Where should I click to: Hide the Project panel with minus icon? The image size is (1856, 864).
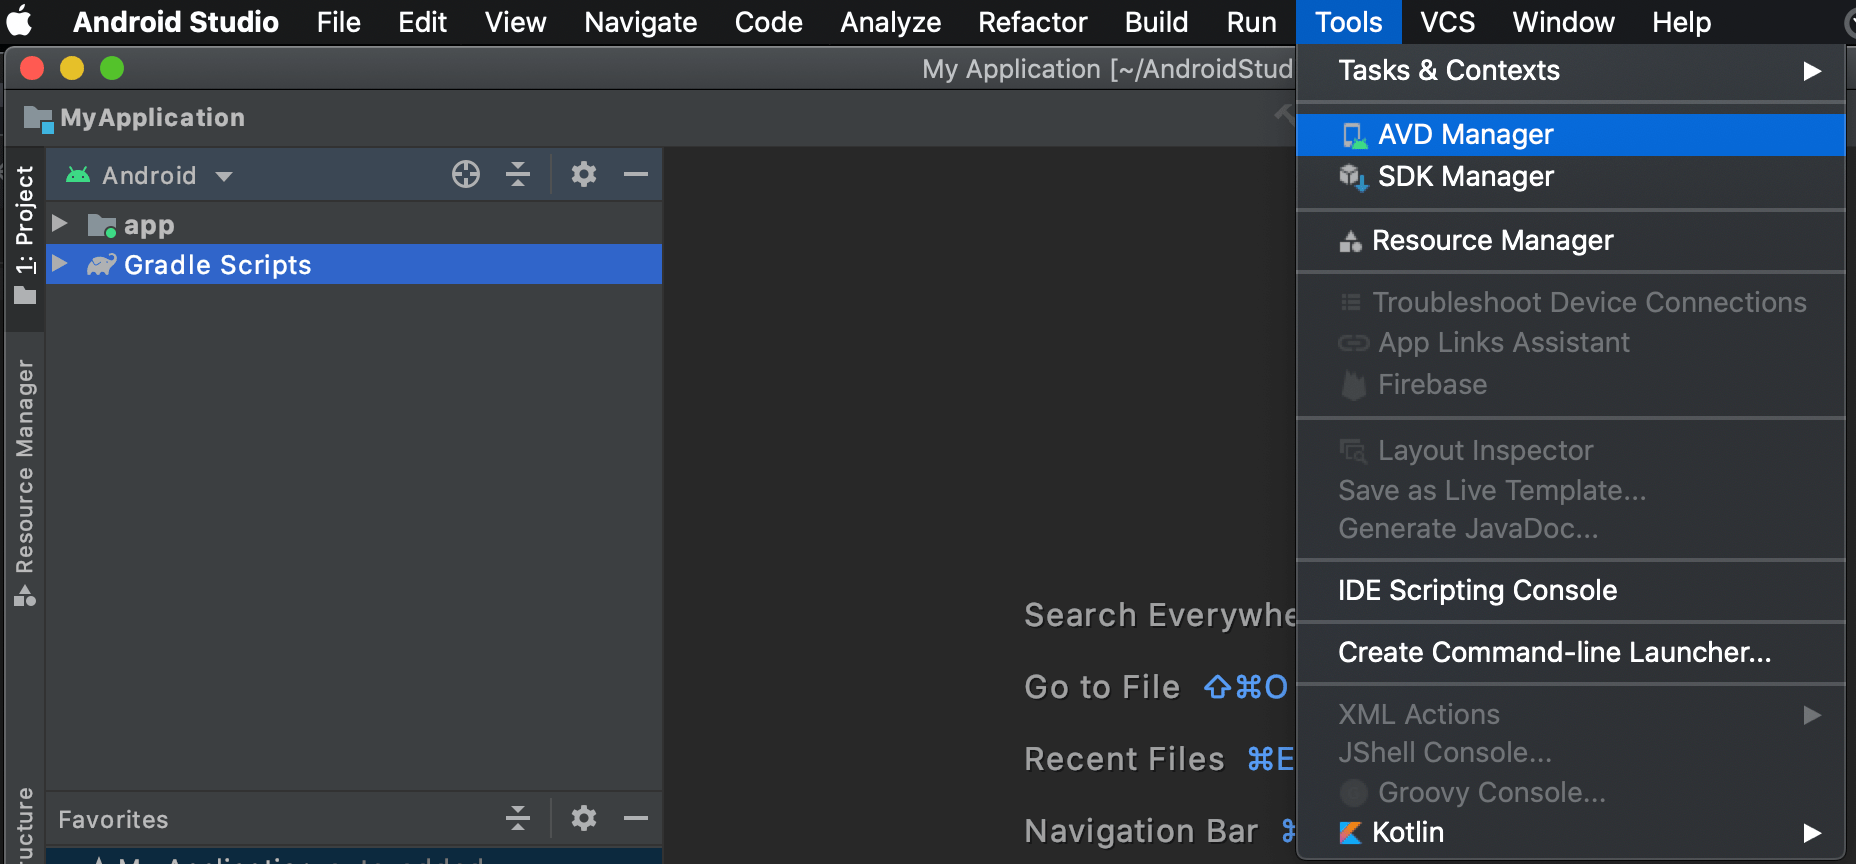pos(636,175)
